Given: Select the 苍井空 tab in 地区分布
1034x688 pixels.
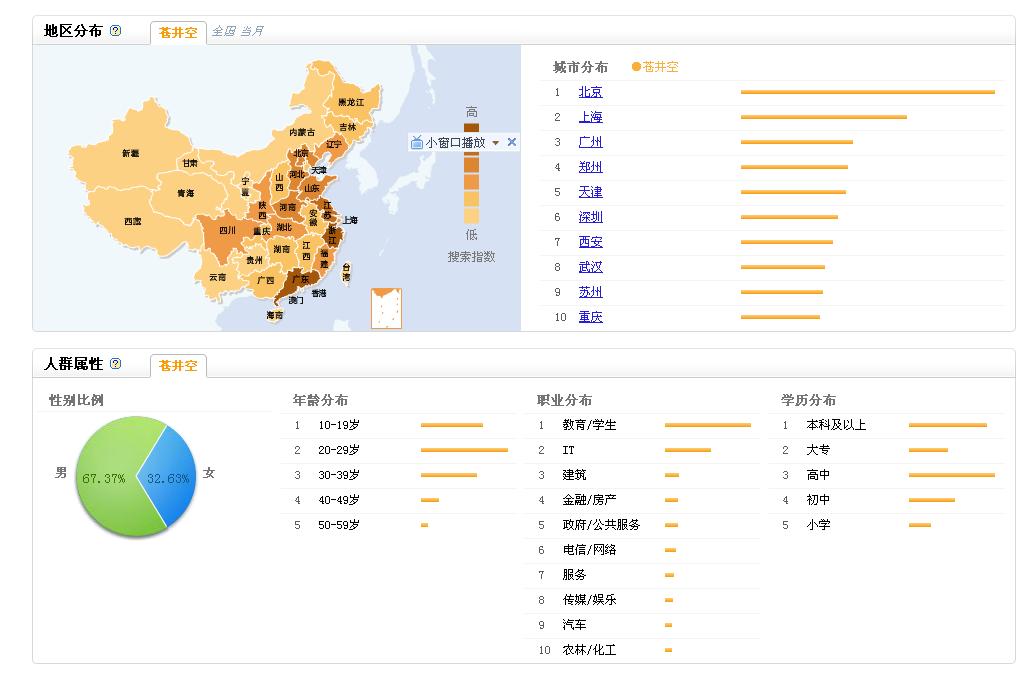Looking at the screenshot, I should pyautogui.click(x=178, y=33).
